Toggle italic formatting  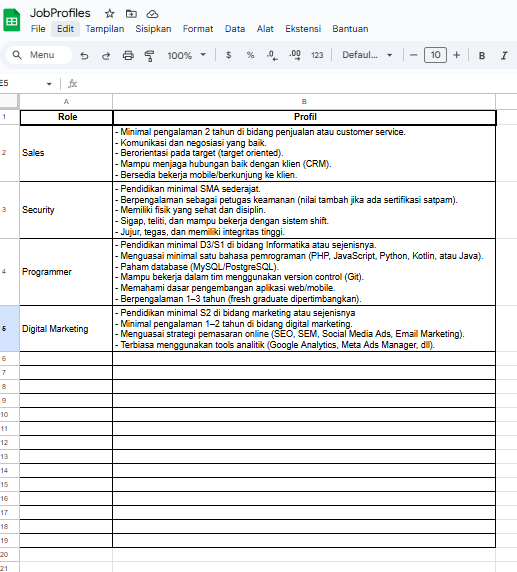coord(504,55)
